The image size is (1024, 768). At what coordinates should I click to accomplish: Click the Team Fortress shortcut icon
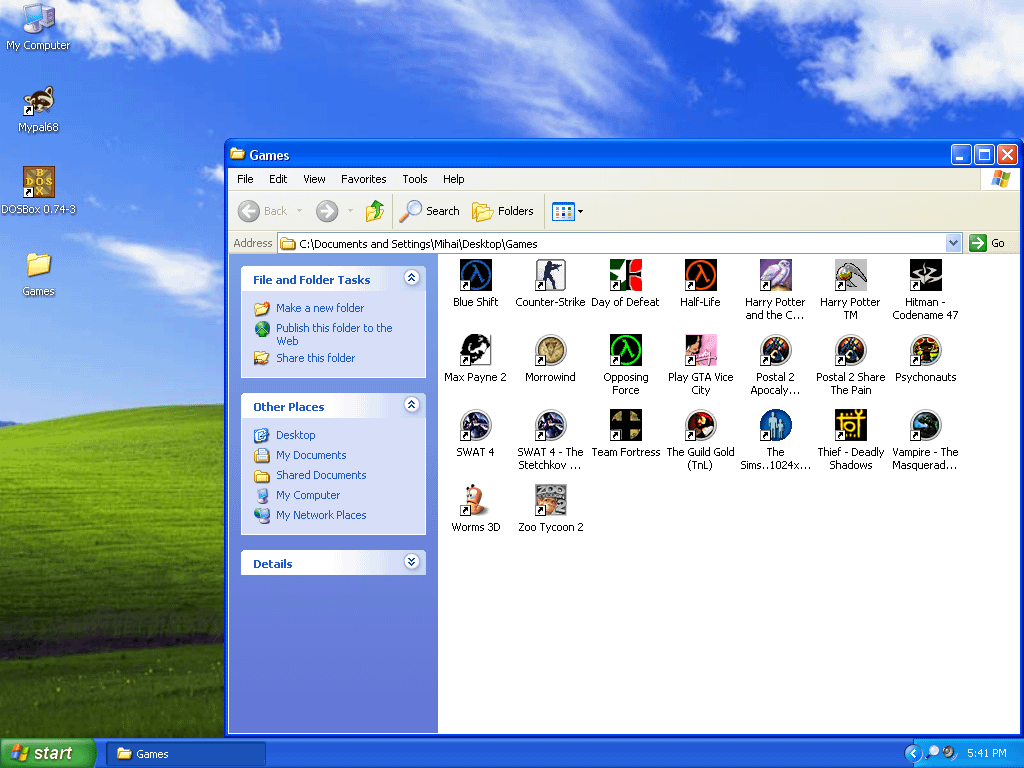pyautogui.click(x=625, y=425)
